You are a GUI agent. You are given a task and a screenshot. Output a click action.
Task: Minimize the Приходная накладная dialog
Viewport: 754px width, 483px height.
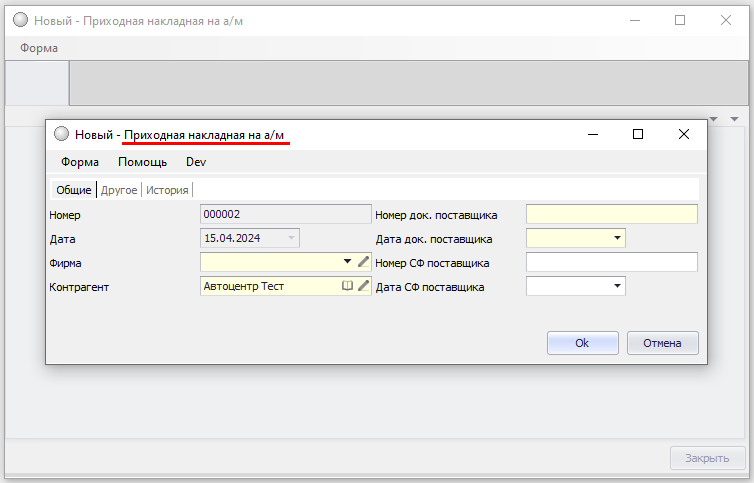click(592, 134)
